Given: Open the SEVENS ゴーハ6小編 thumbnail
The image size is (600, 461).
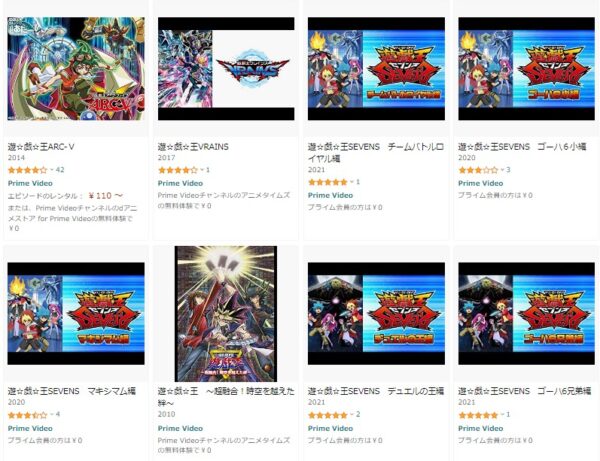Looking at the screenshot, I should pyautogui.click(x=527, y=68).
